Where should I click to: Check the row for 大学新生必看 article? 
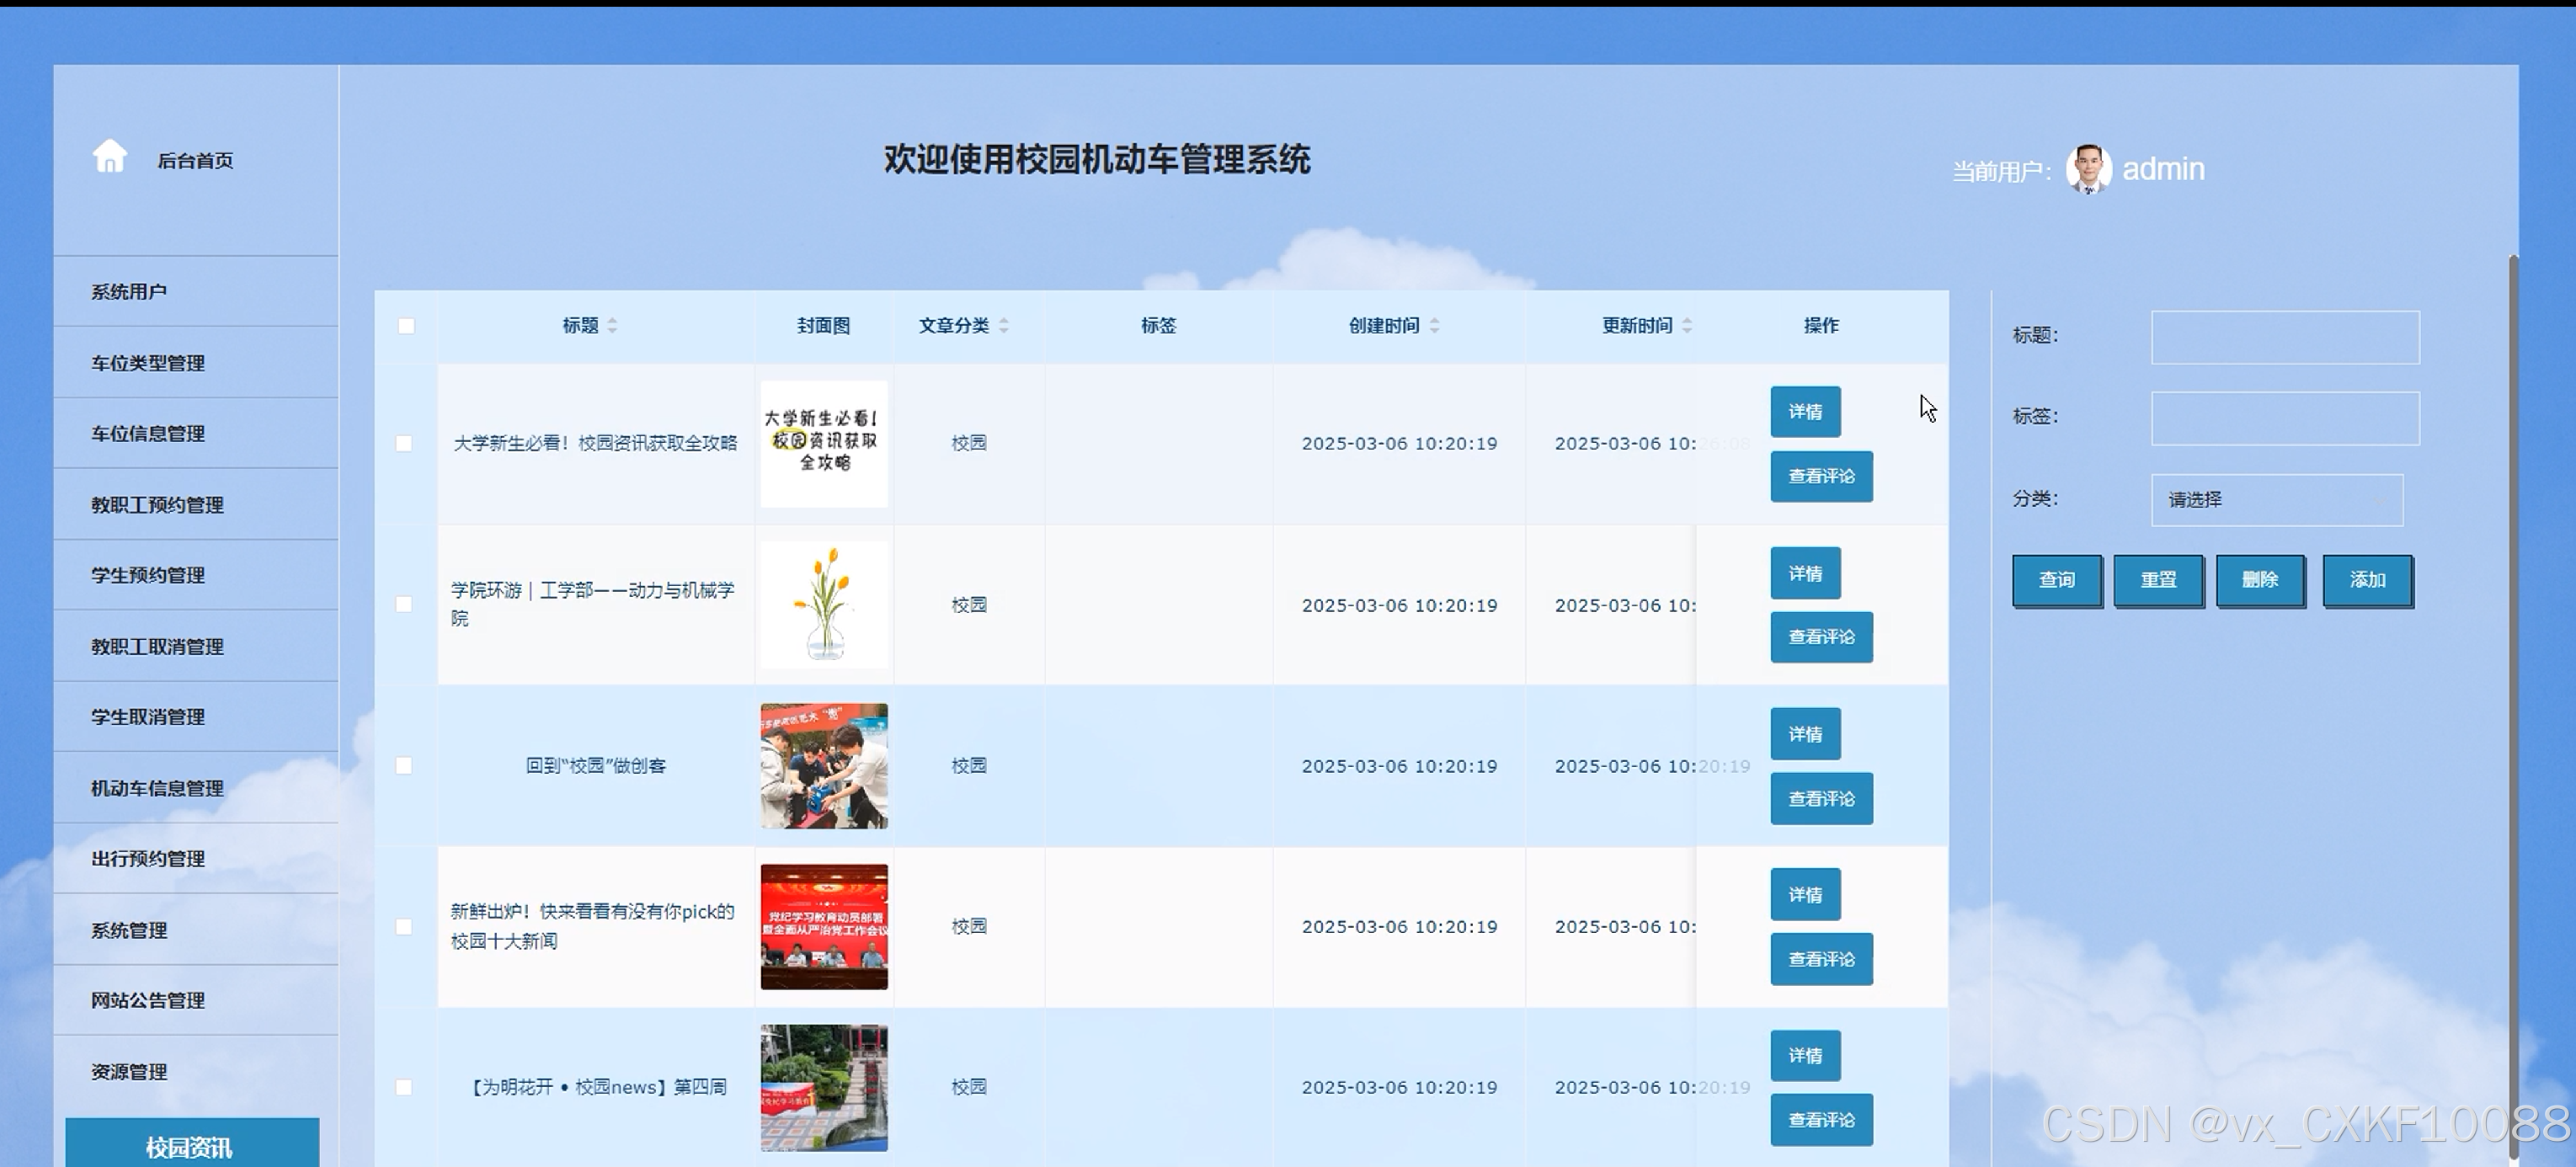coord(404,443)
